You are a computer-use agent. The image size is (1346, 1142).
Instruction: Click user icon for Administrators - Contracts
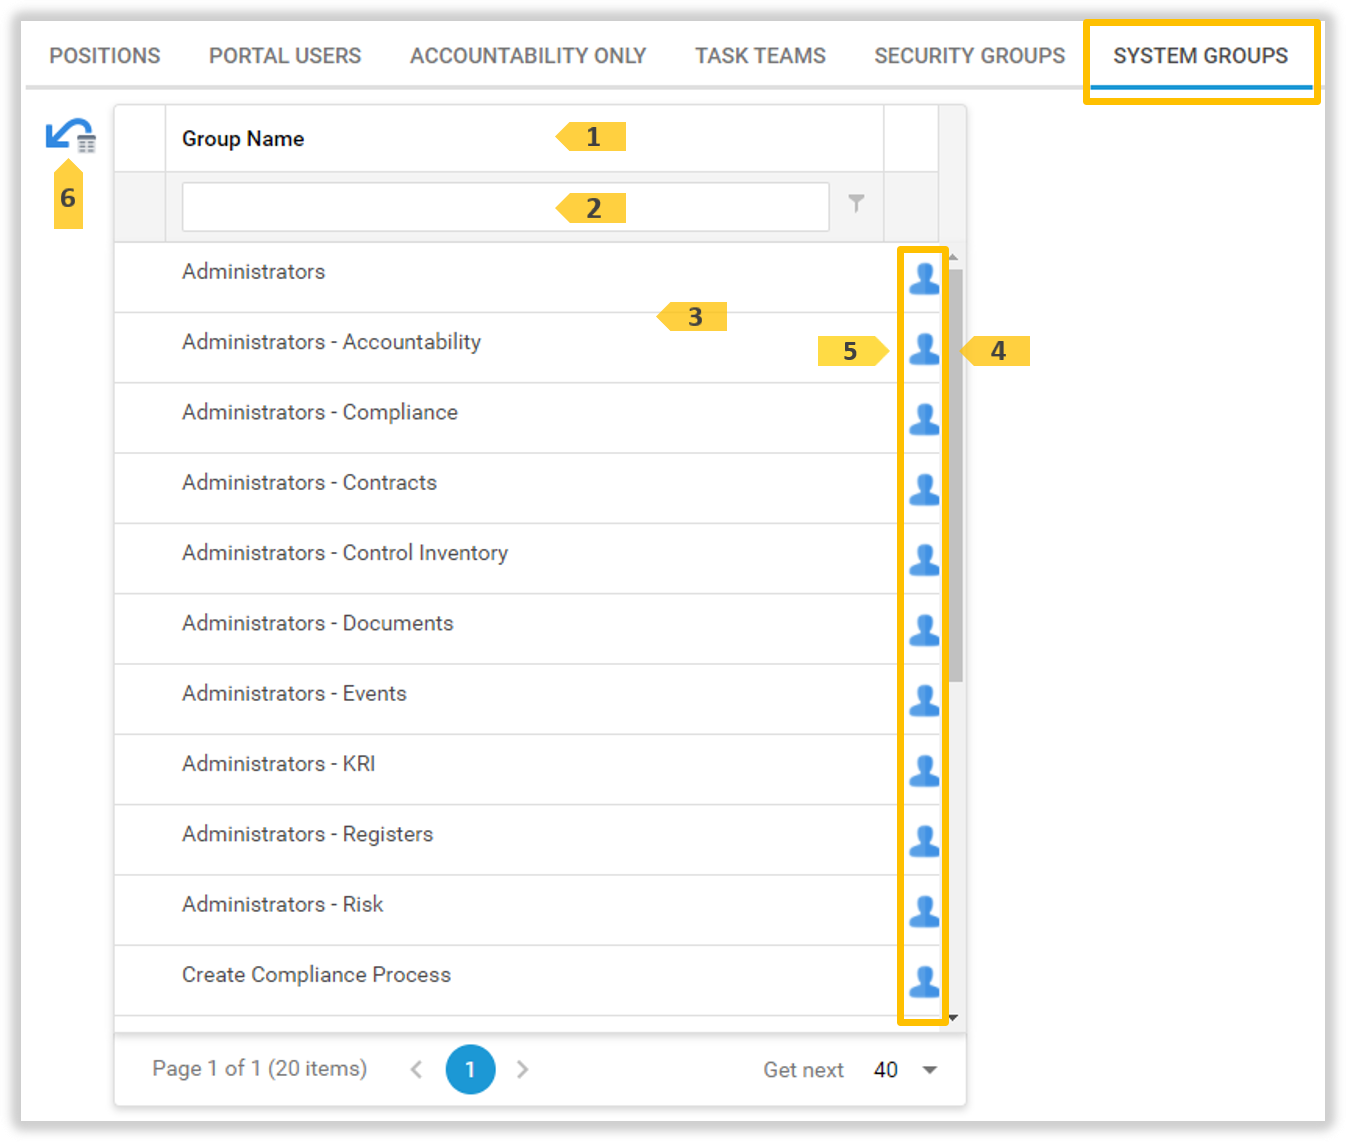click(x=923, y=489)
